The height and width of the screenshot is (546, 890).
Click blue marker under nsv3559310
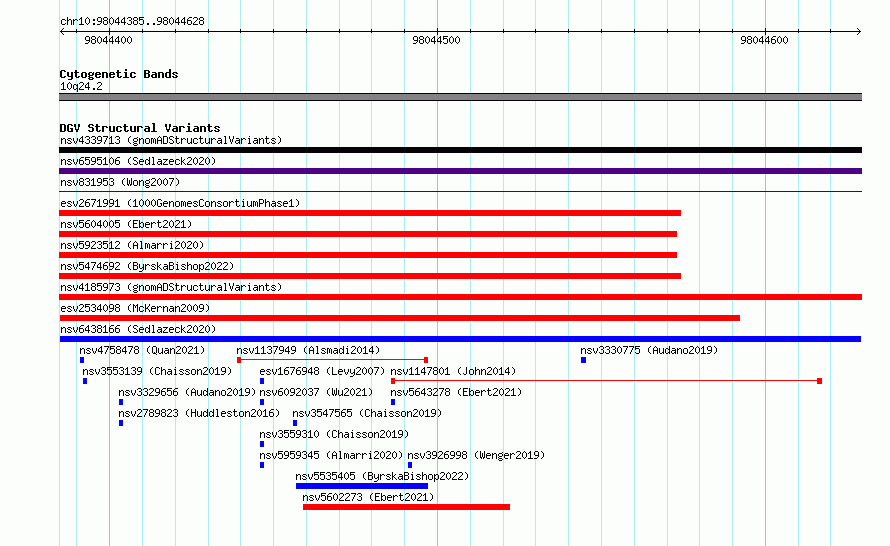coord(262,444)
